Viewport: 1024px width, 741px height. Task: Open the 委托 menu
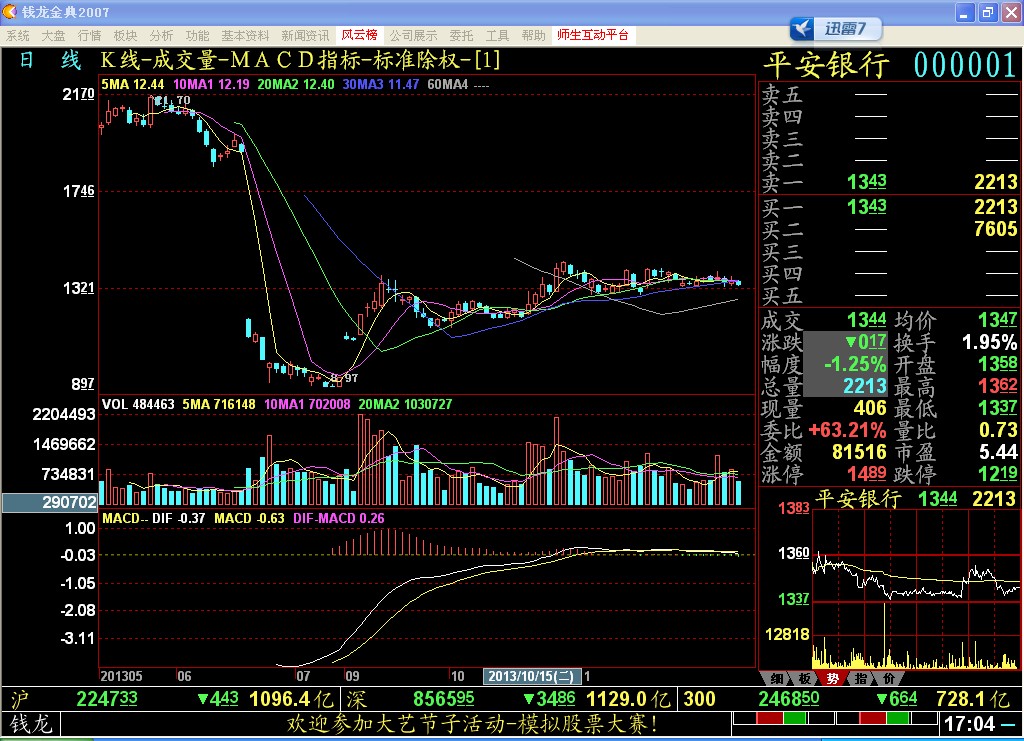(x=461, y=35)
